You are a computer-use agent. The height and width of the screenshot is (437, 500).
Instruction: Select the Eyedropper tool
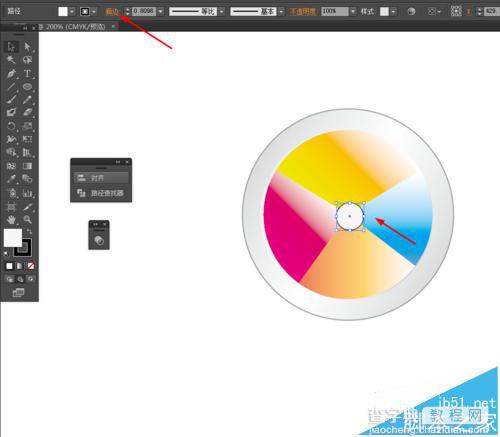pos(11,179)
